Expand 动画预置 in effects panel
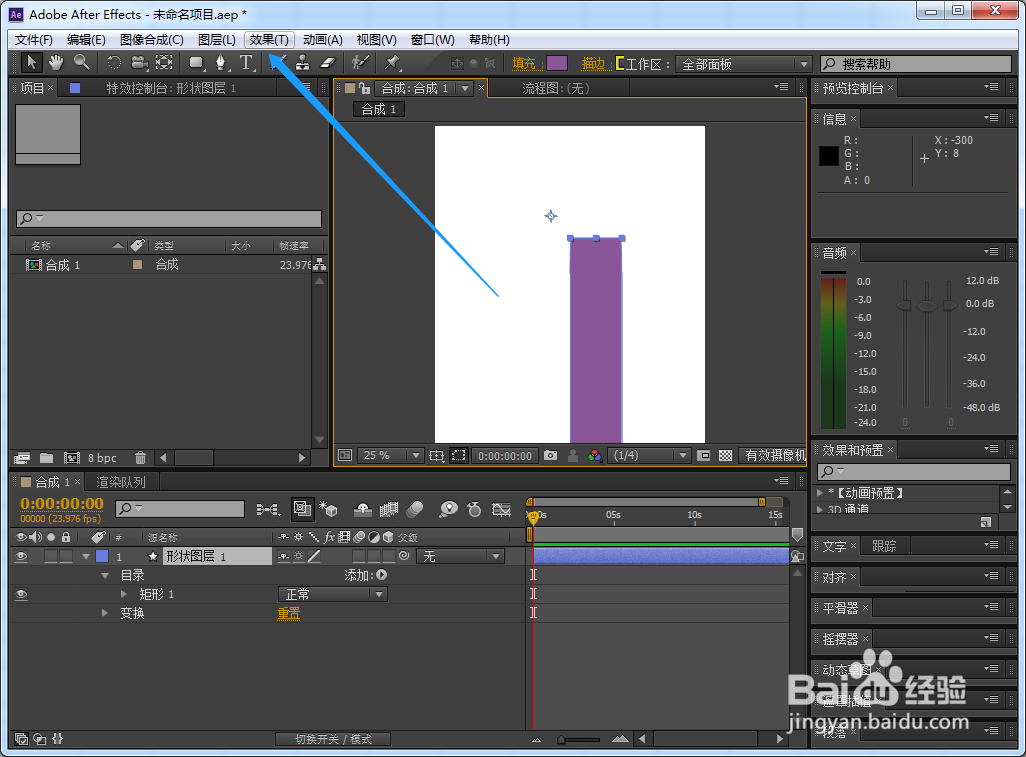 click(x=820, y=493)
